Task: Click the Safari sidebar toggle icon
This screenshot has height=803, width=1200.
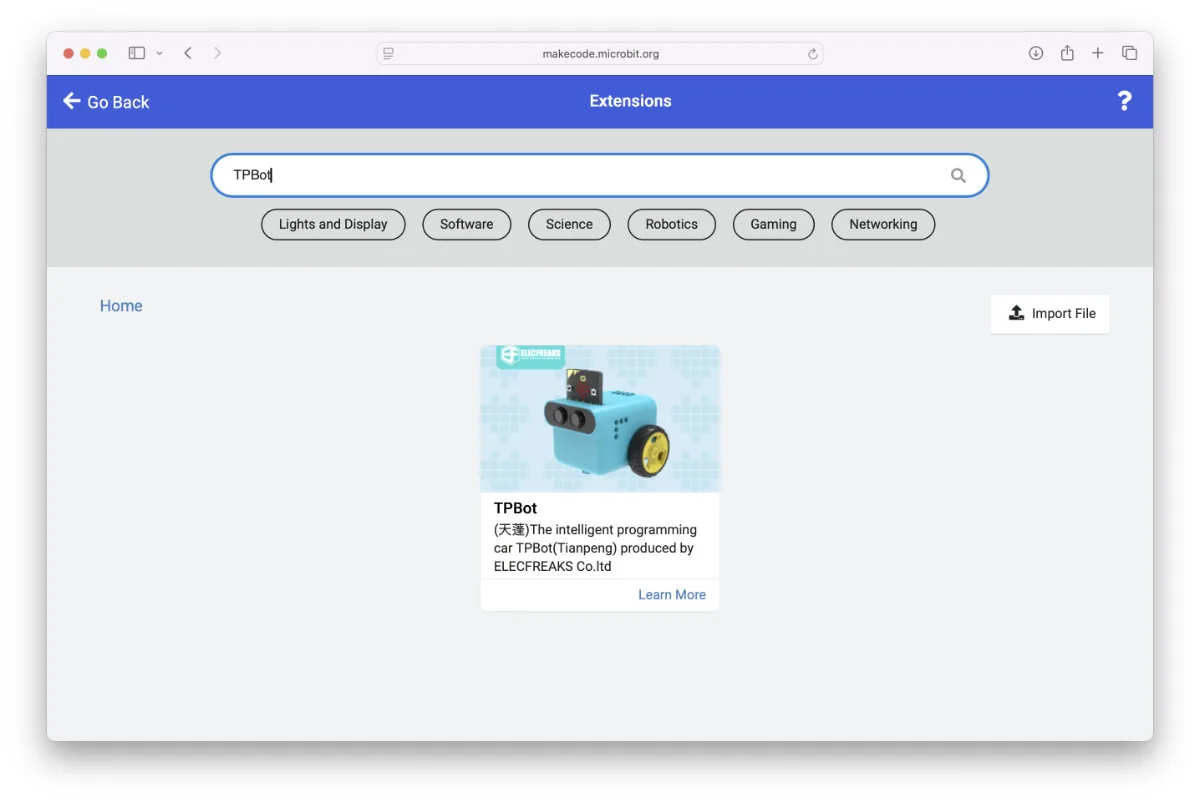Action: point(137,53)
